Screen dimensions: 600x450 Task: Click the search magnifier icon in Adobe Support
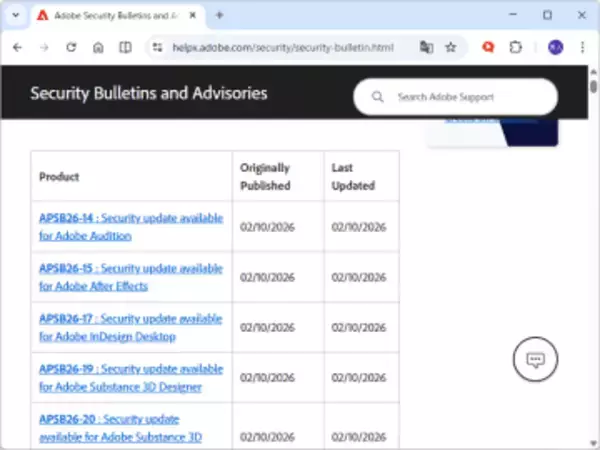pos(378,97)
